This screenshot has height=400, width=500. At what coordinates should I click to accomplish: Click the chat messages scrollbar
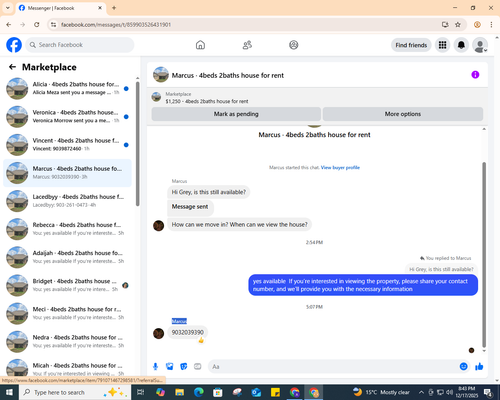click(484, 255)
